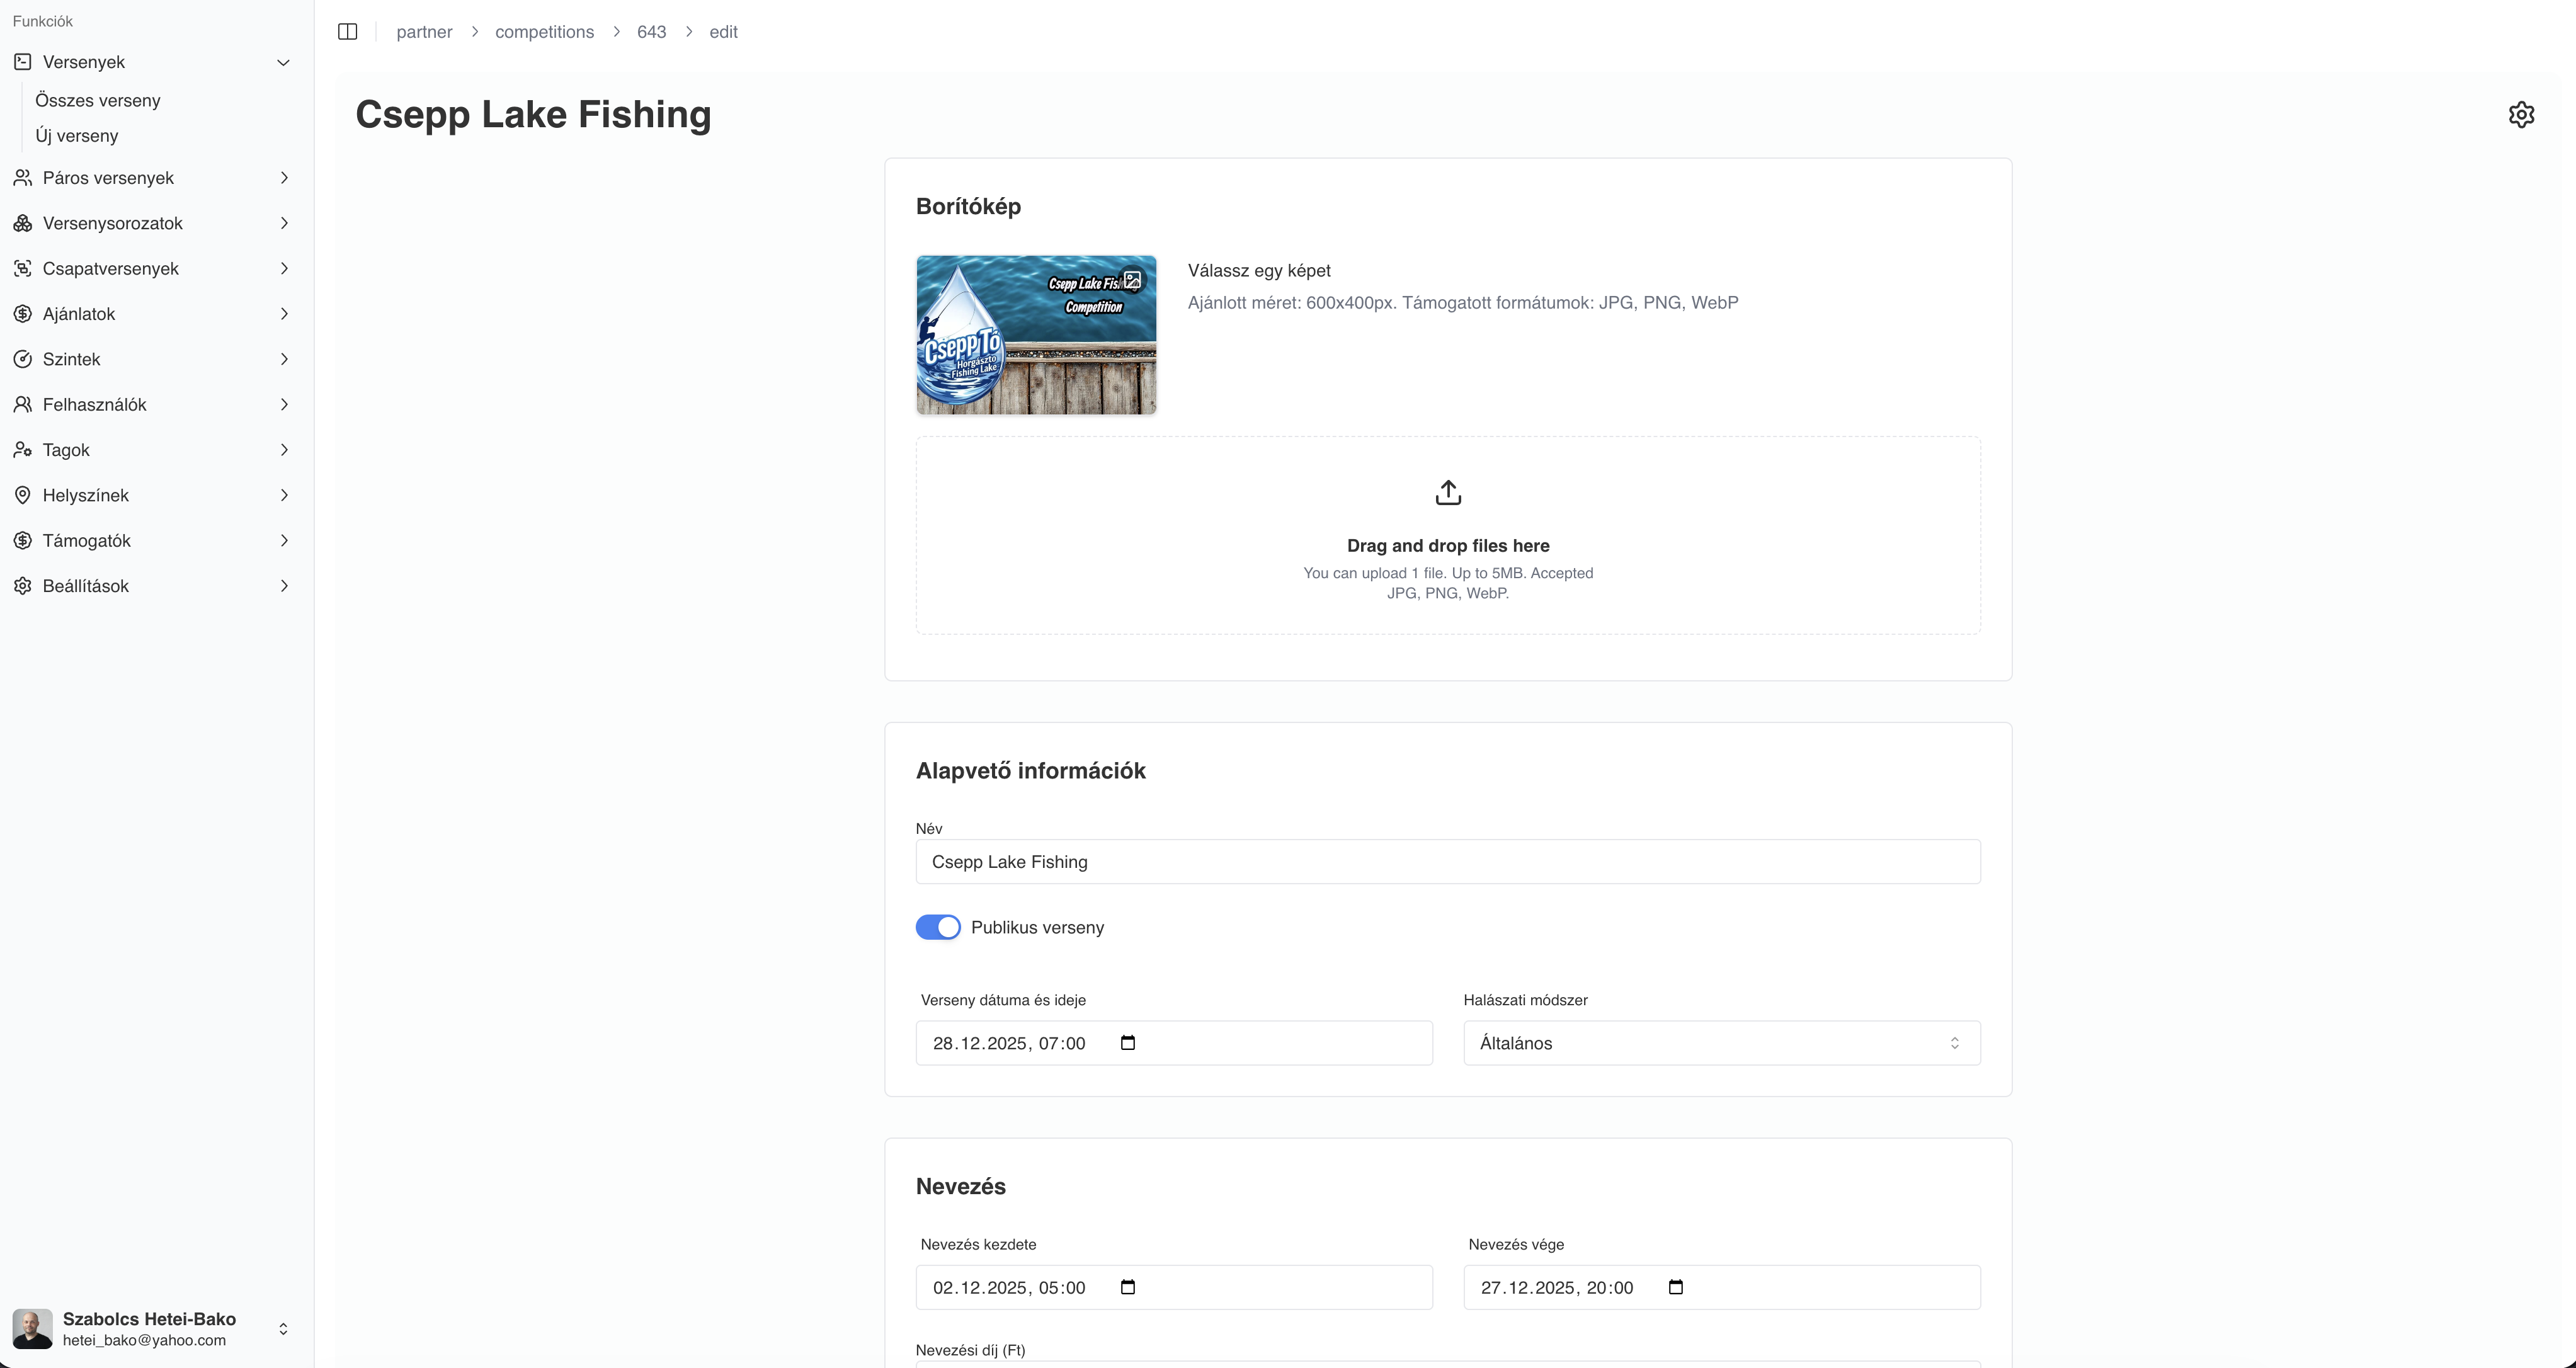Select Új verseny in the sidebar
The width and height of the screenshot is (2576, 1368).
click(77, 135)
